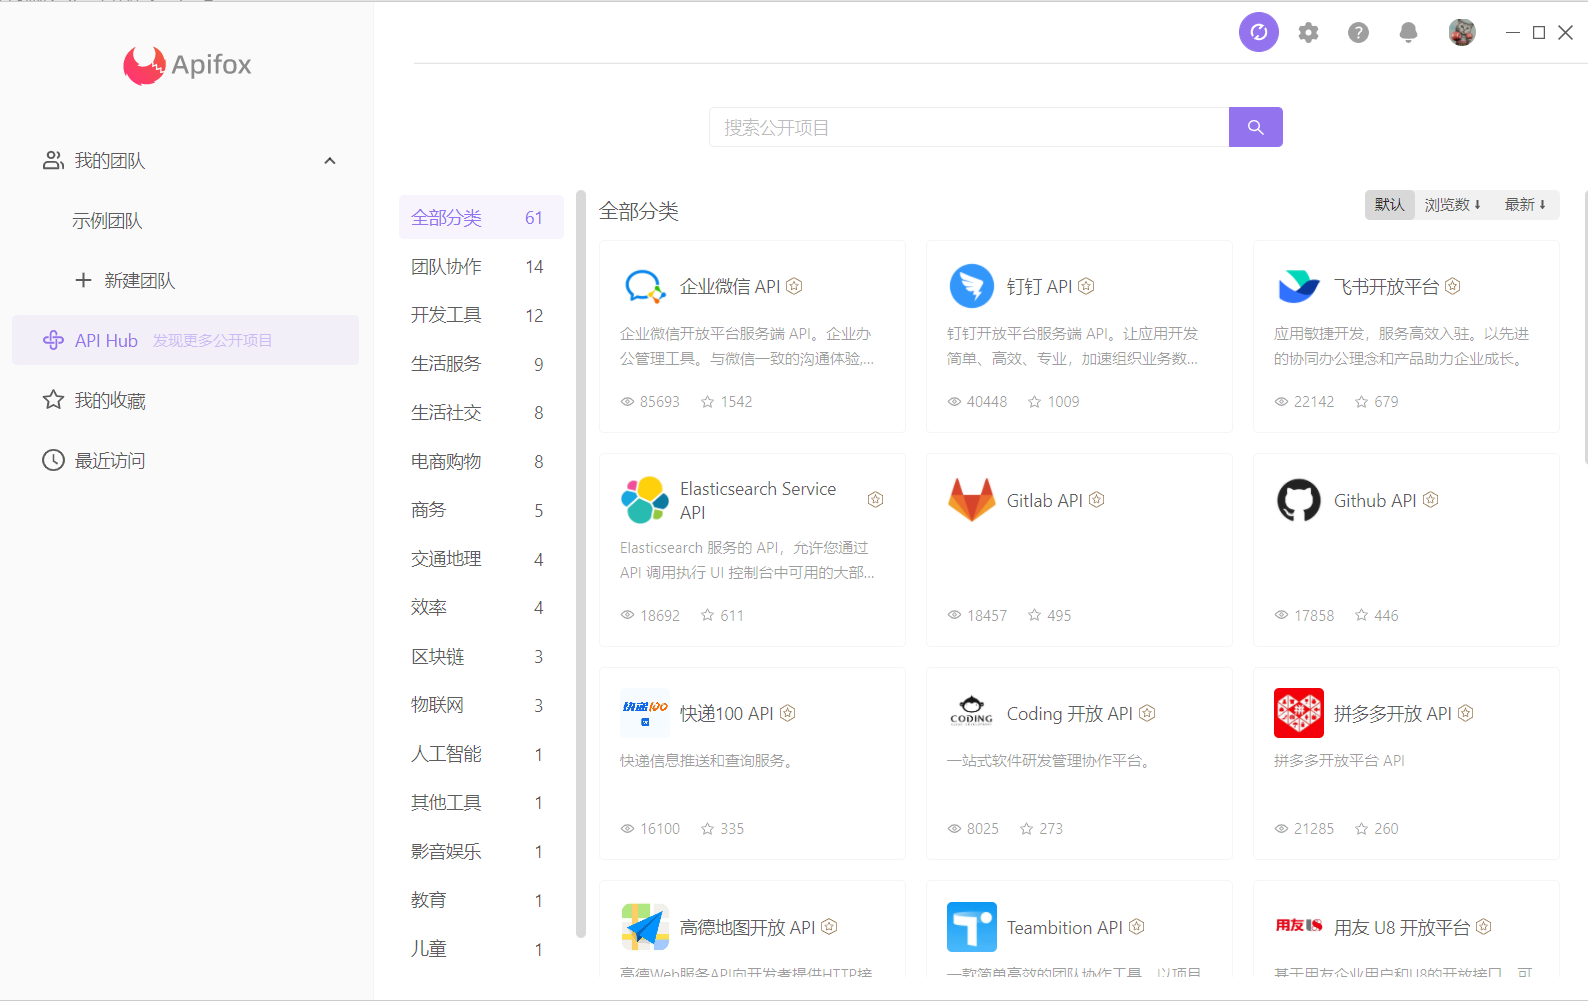Viewport: 1588px width, 1001px height.
Task: Click the Gitlab API fox logo
Action: pos(971,500)
